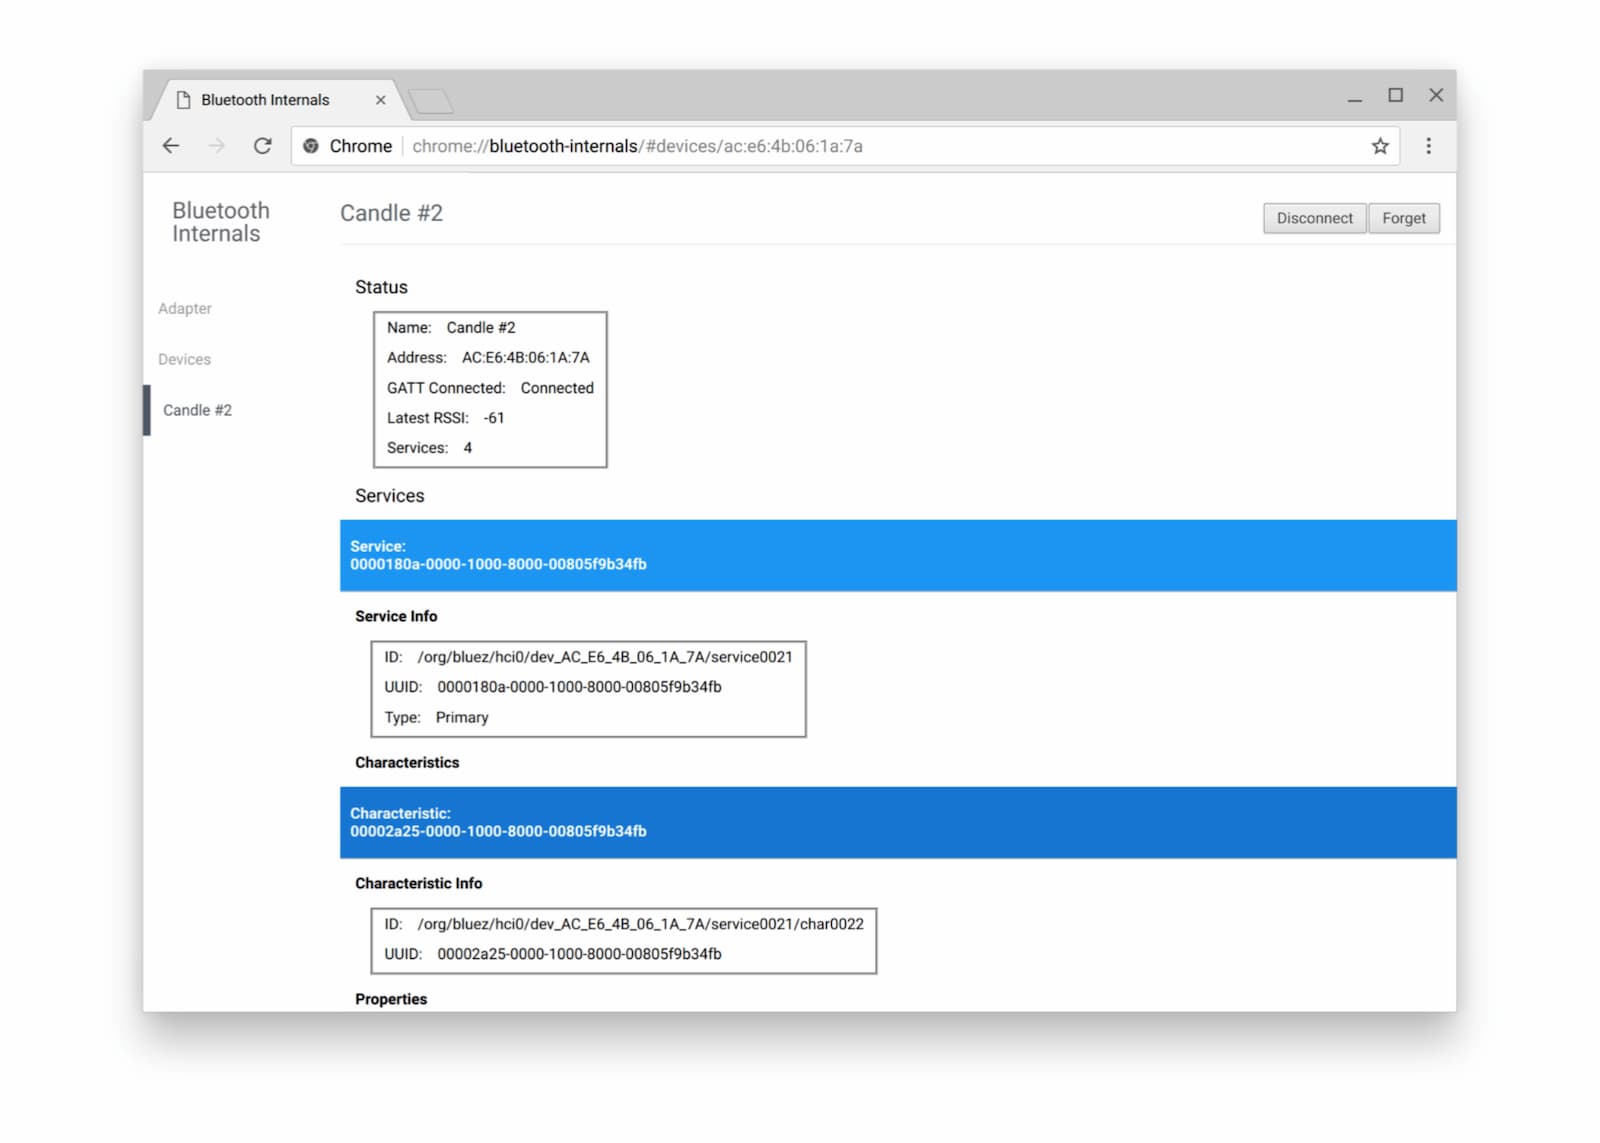Expand the Properties section
Screen dimensions: 1600x1143
[x=390, y=999]
